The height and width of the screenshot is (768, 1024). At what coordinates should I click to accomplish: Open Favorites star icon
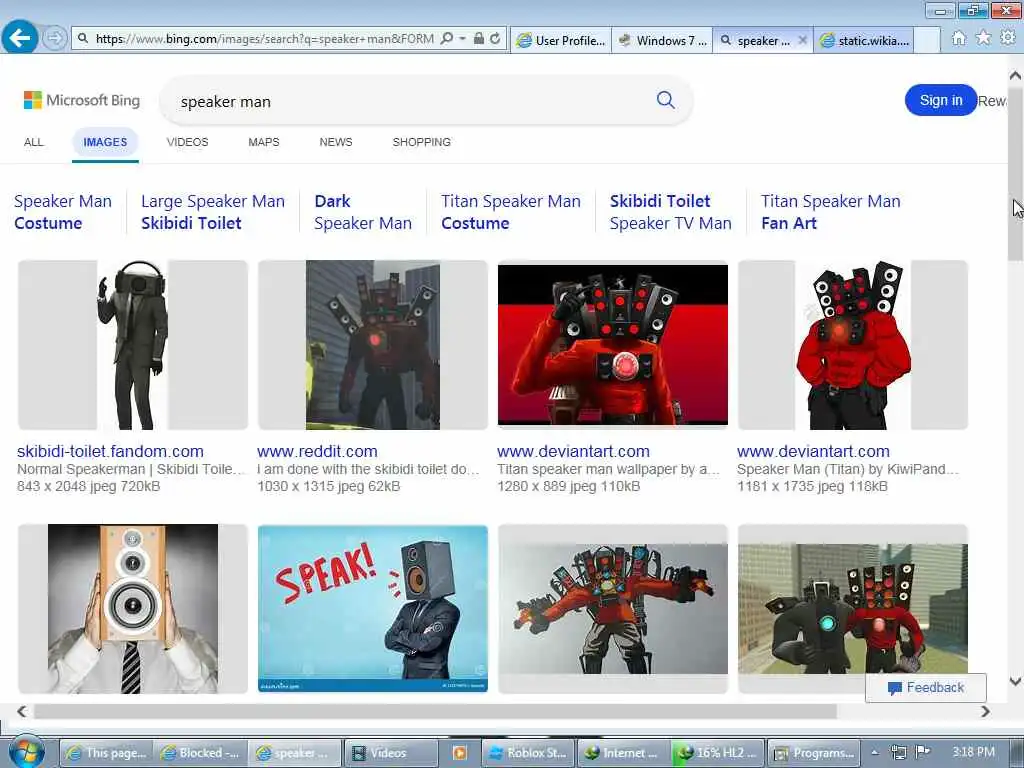pos(983,39)
